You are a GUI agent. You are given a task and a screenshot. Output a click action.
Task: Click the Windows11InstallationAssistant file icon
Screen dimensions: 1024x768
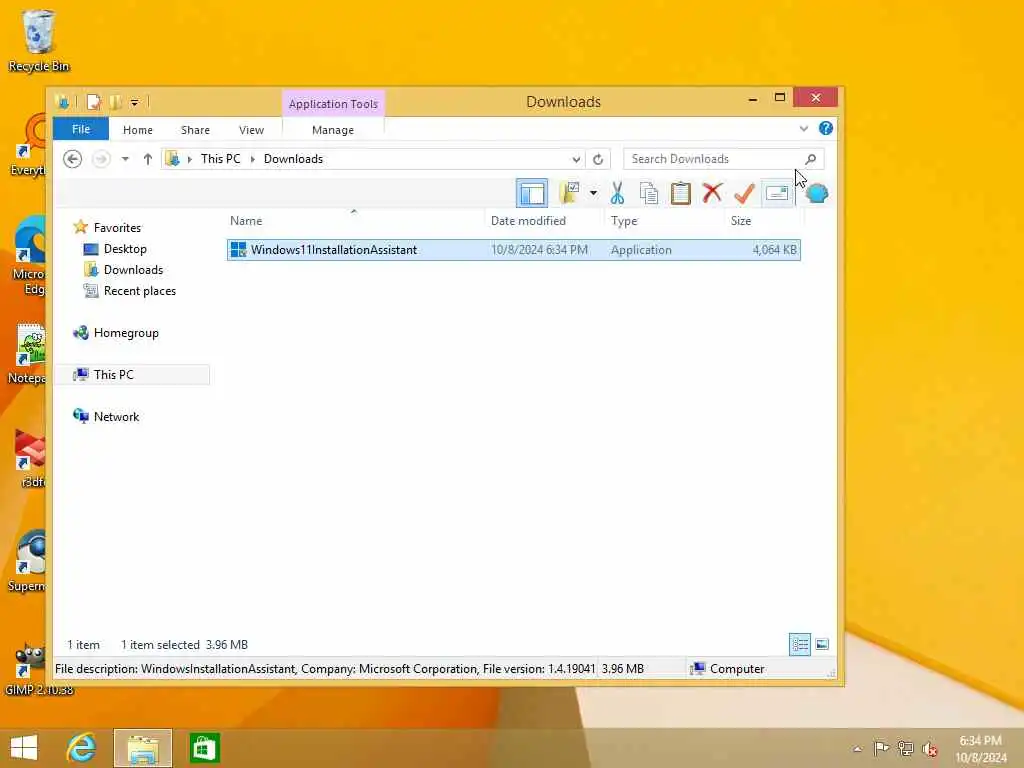tap(238, 250)
